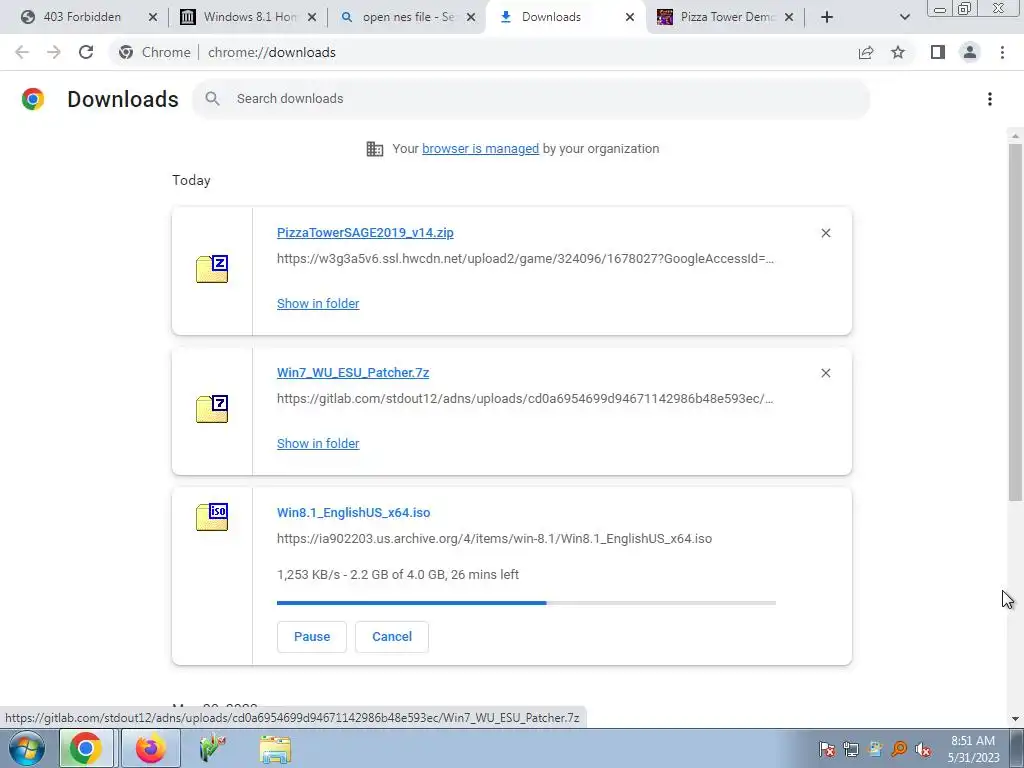Click the 1,253 KB/s download status text
1024x768 pixels.
pyautogui.click(x=398, y=575)
